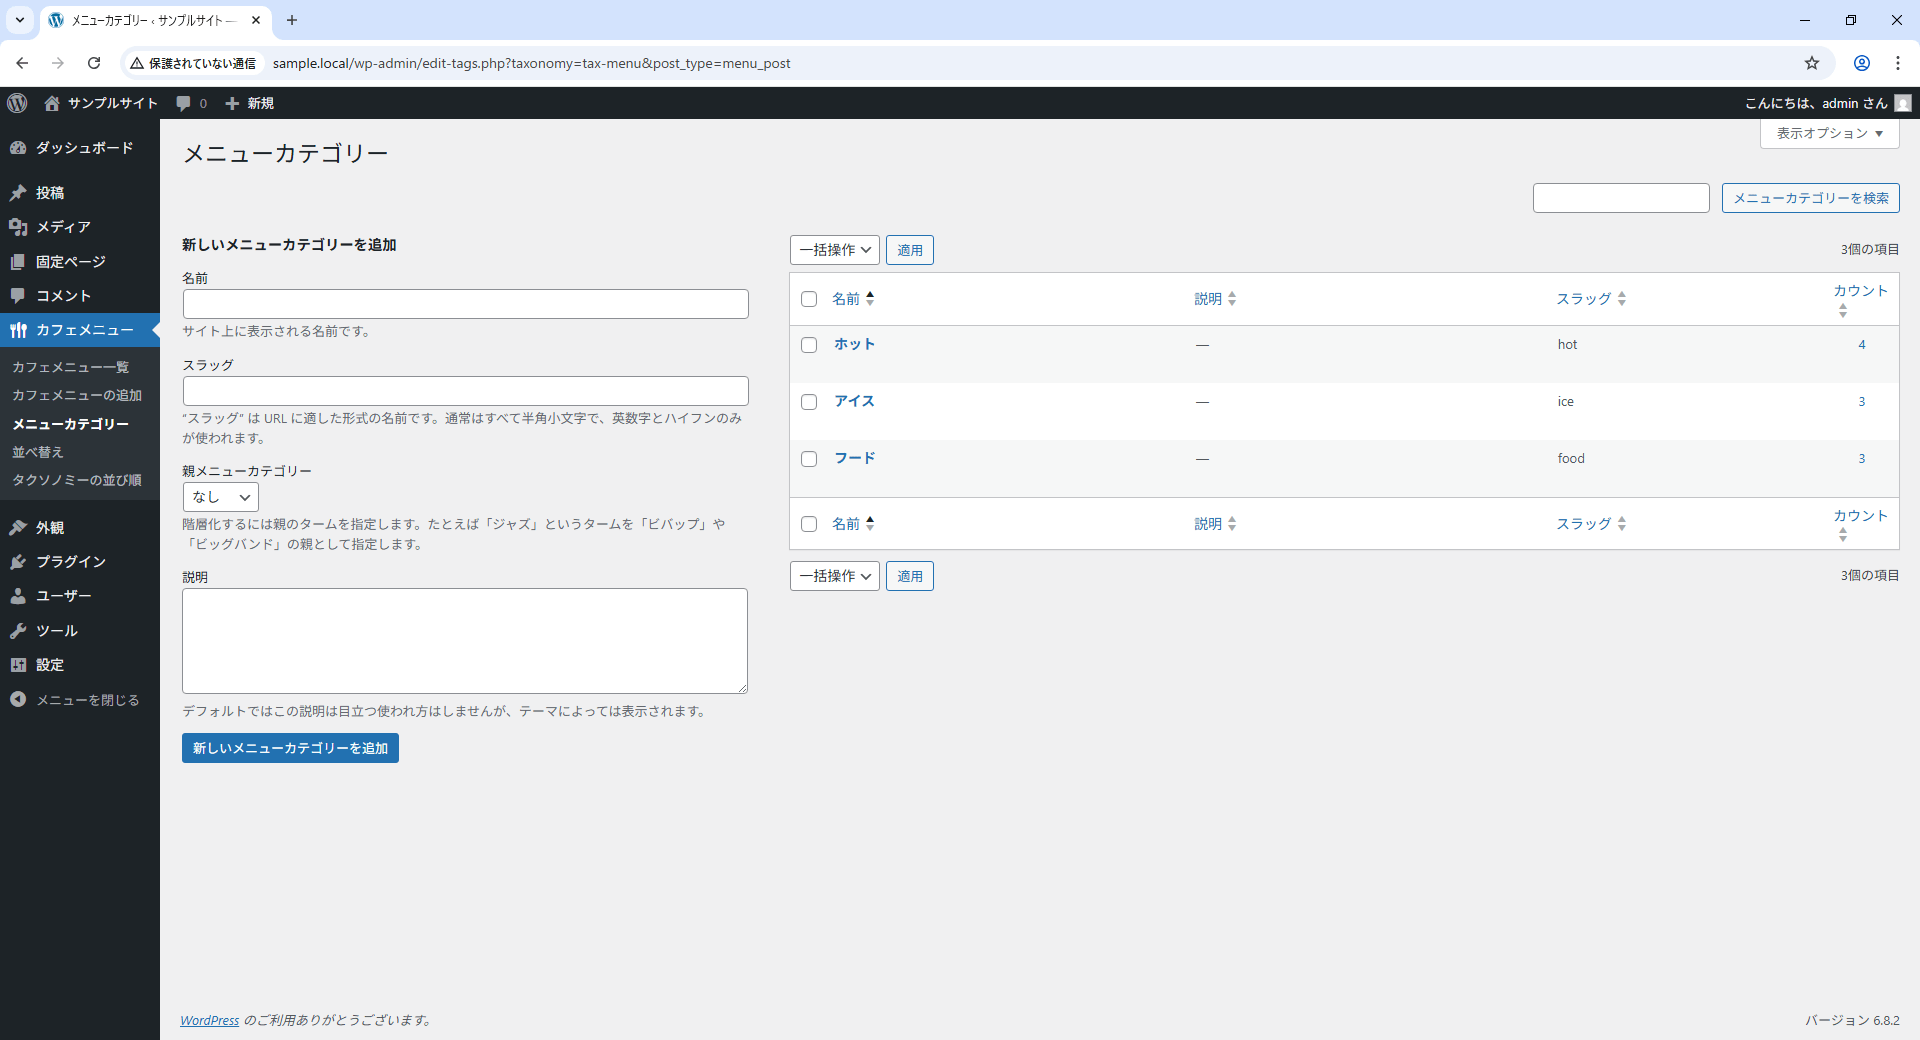This screenshot has height=1040, width=1920.
Task: Click the ツール wrench icon
Action: (x=18, y=631)
